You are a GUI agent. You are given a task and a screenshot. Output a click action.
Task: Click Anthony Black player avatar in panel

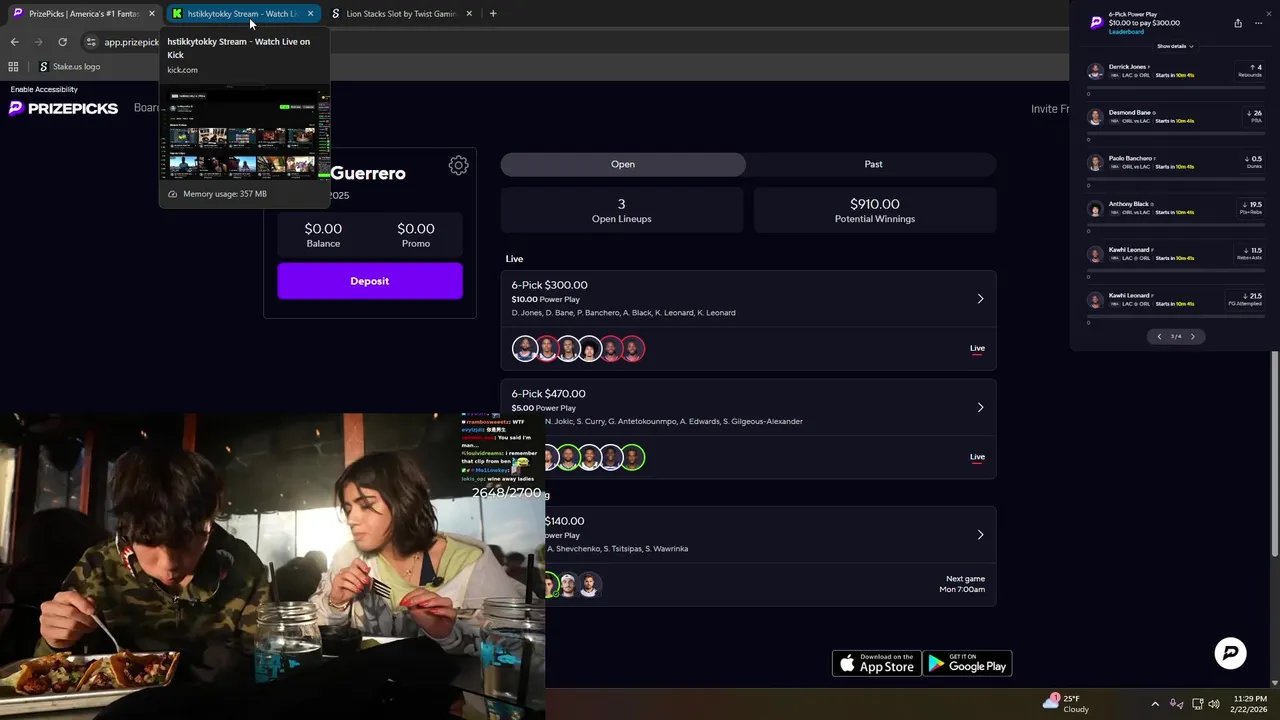[1095, 209]
